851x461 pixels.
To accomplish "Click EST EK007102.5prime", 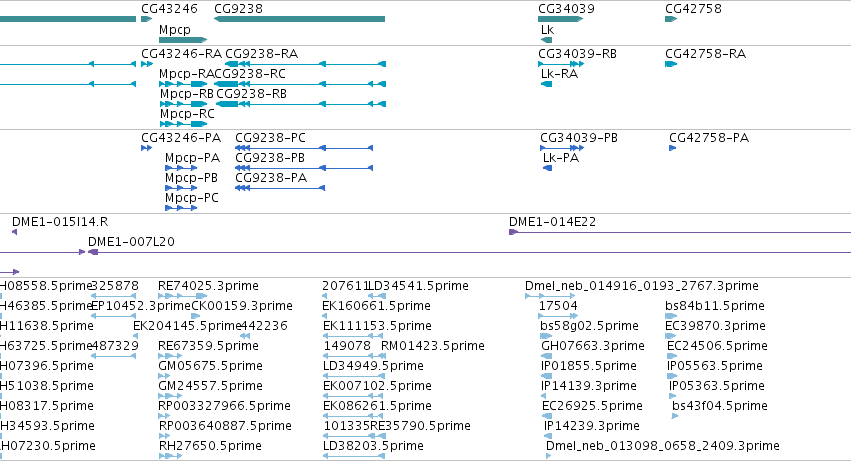I will coord(377,387).
